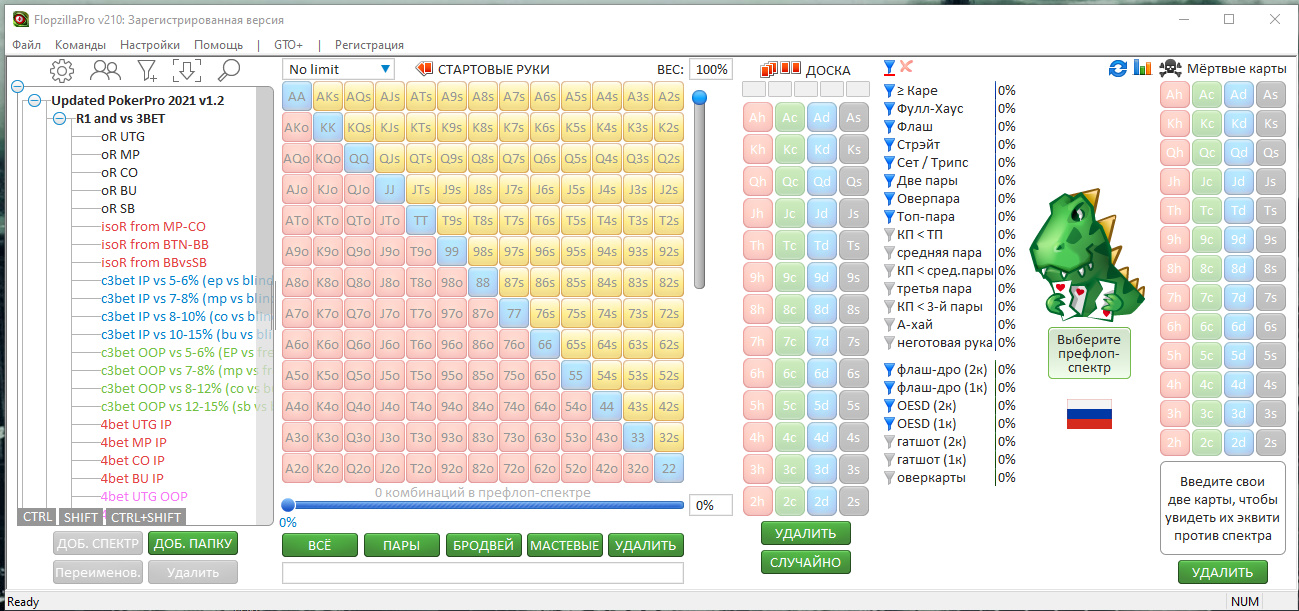
Task: Open the Настройки menu
Action: tap(150, 44)
